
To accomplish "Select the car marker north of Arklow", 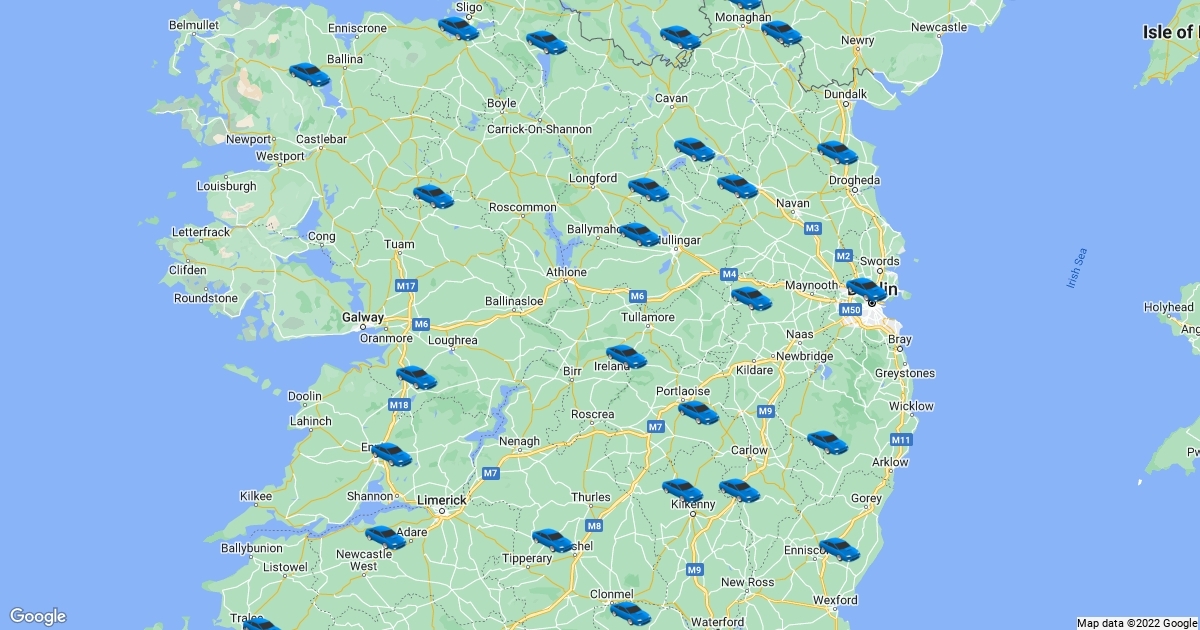I will point(827,442).
